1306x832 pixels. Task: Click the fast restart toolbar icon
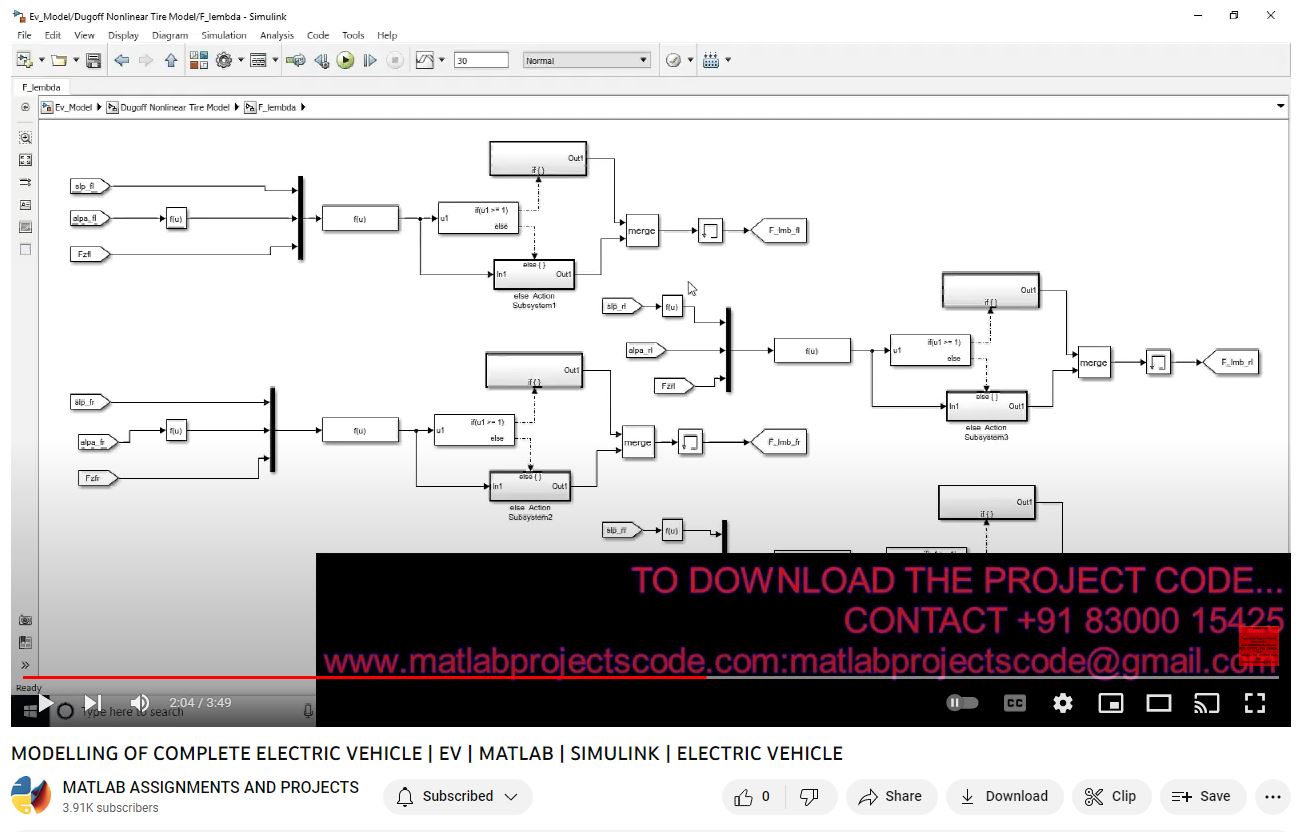pyautogui.click(x=296, y=61)
